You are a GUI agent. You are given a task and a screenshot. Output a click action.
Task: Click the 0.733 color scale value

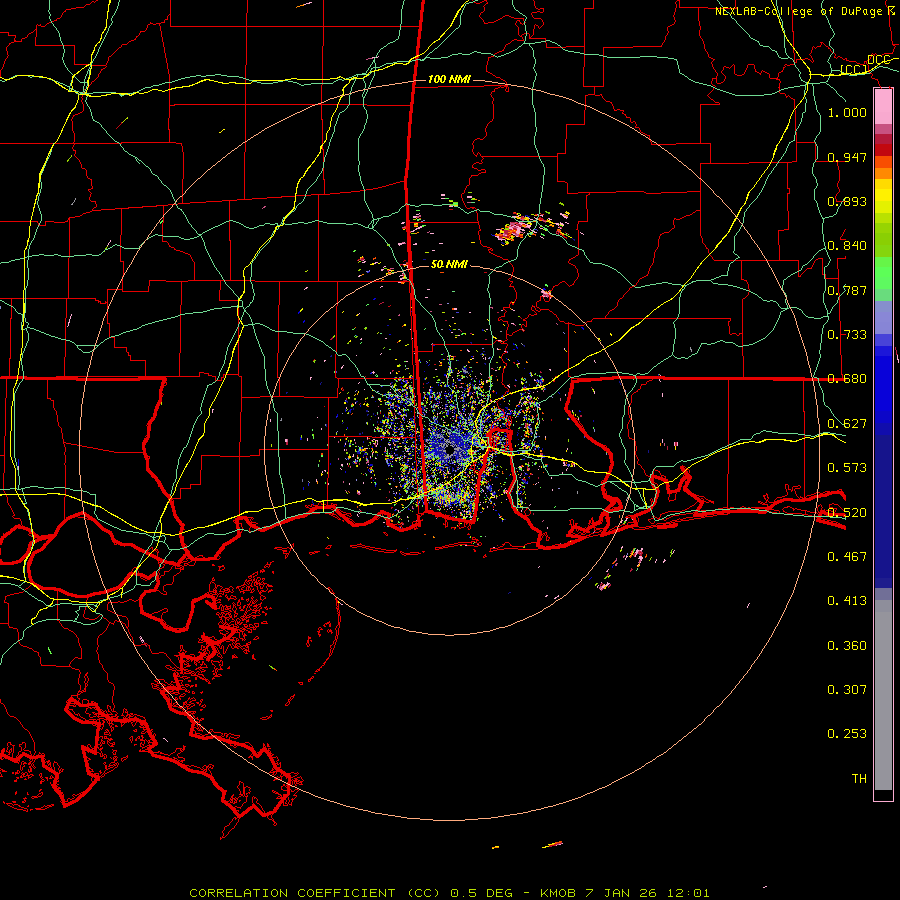click(x=847, y=335)
